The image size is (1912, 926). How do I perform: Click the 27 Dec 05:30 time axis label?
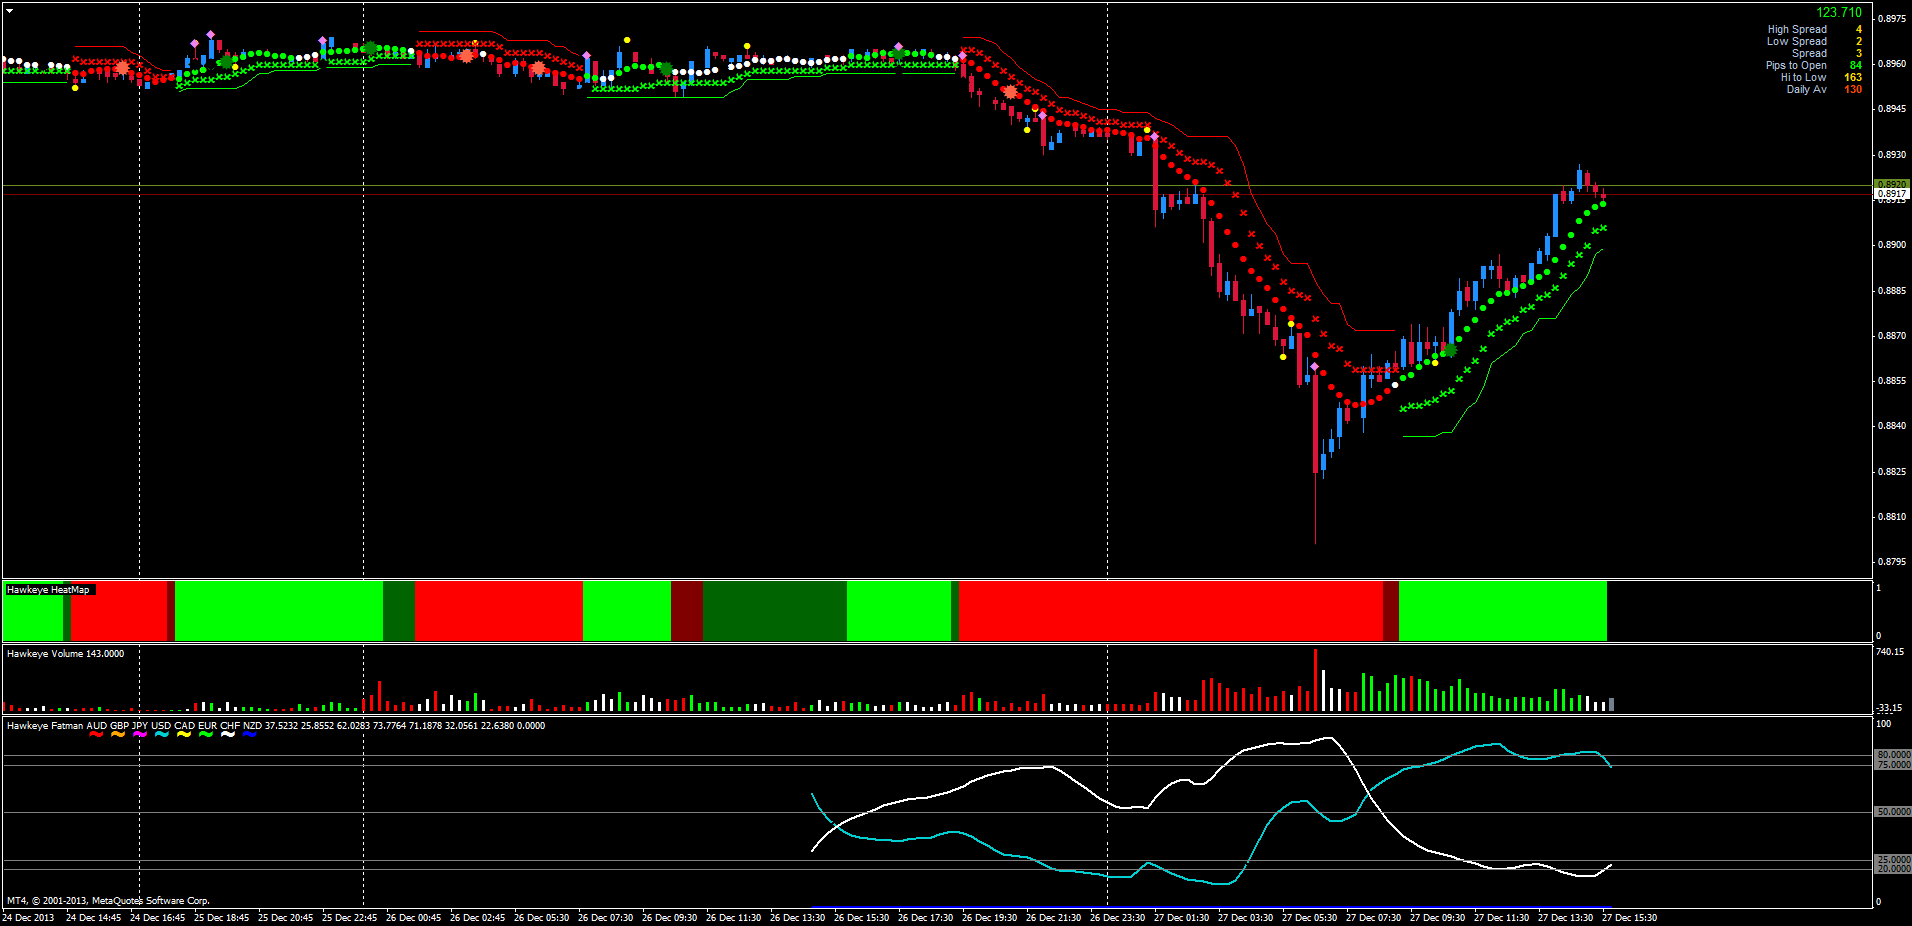tap(1309, 918)
